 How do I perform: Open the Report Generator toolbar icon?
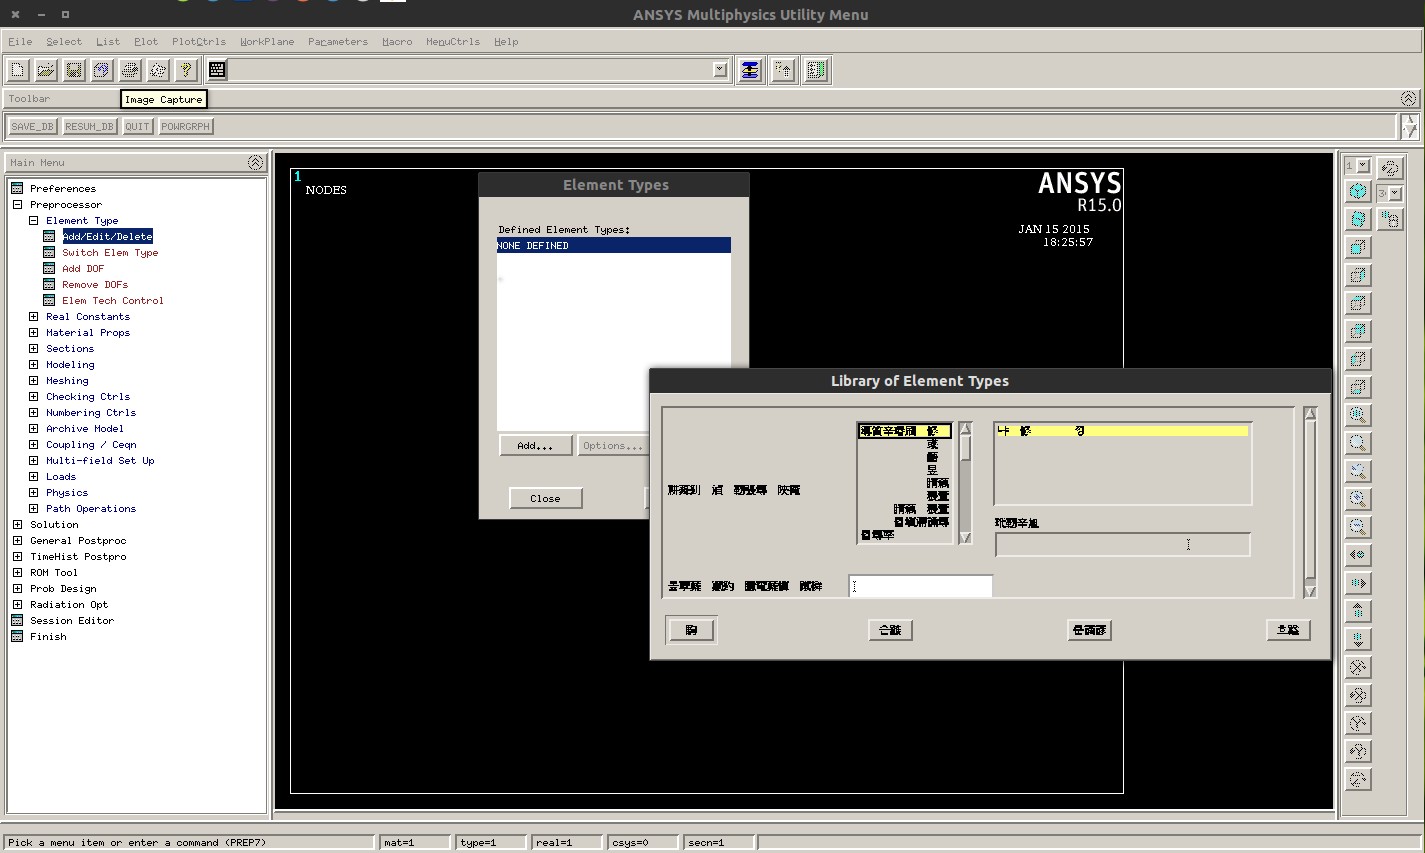[158, 70]
